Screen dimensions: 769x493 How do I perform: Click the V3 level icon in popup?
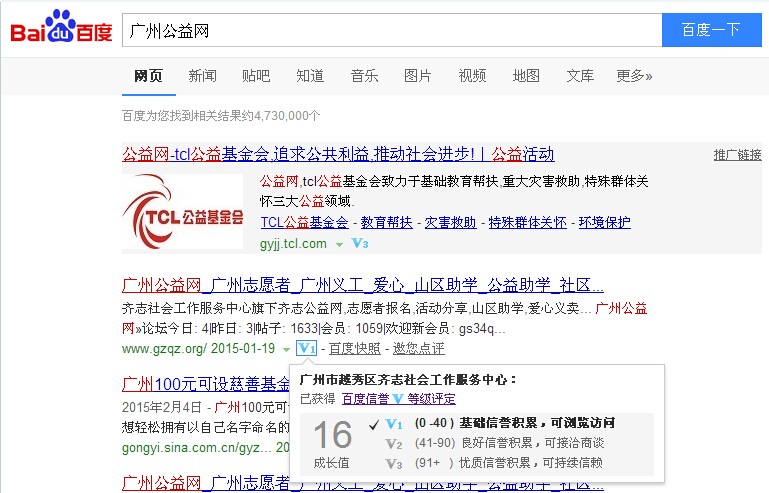click(394, 464)
